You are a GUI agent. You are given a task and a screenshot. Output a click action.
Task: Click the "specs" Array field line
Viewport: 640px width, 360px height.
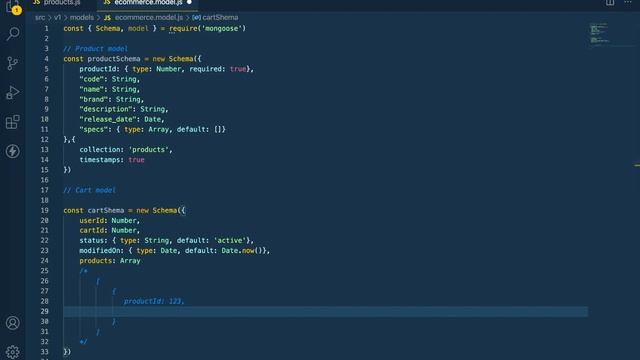pos(152,129)
